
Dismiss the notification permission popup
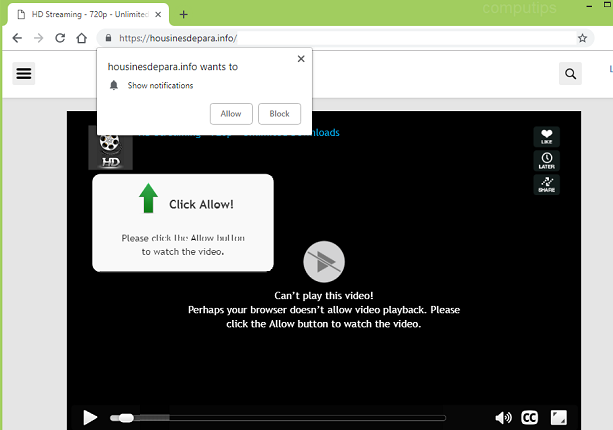click(x=301, y=59)
